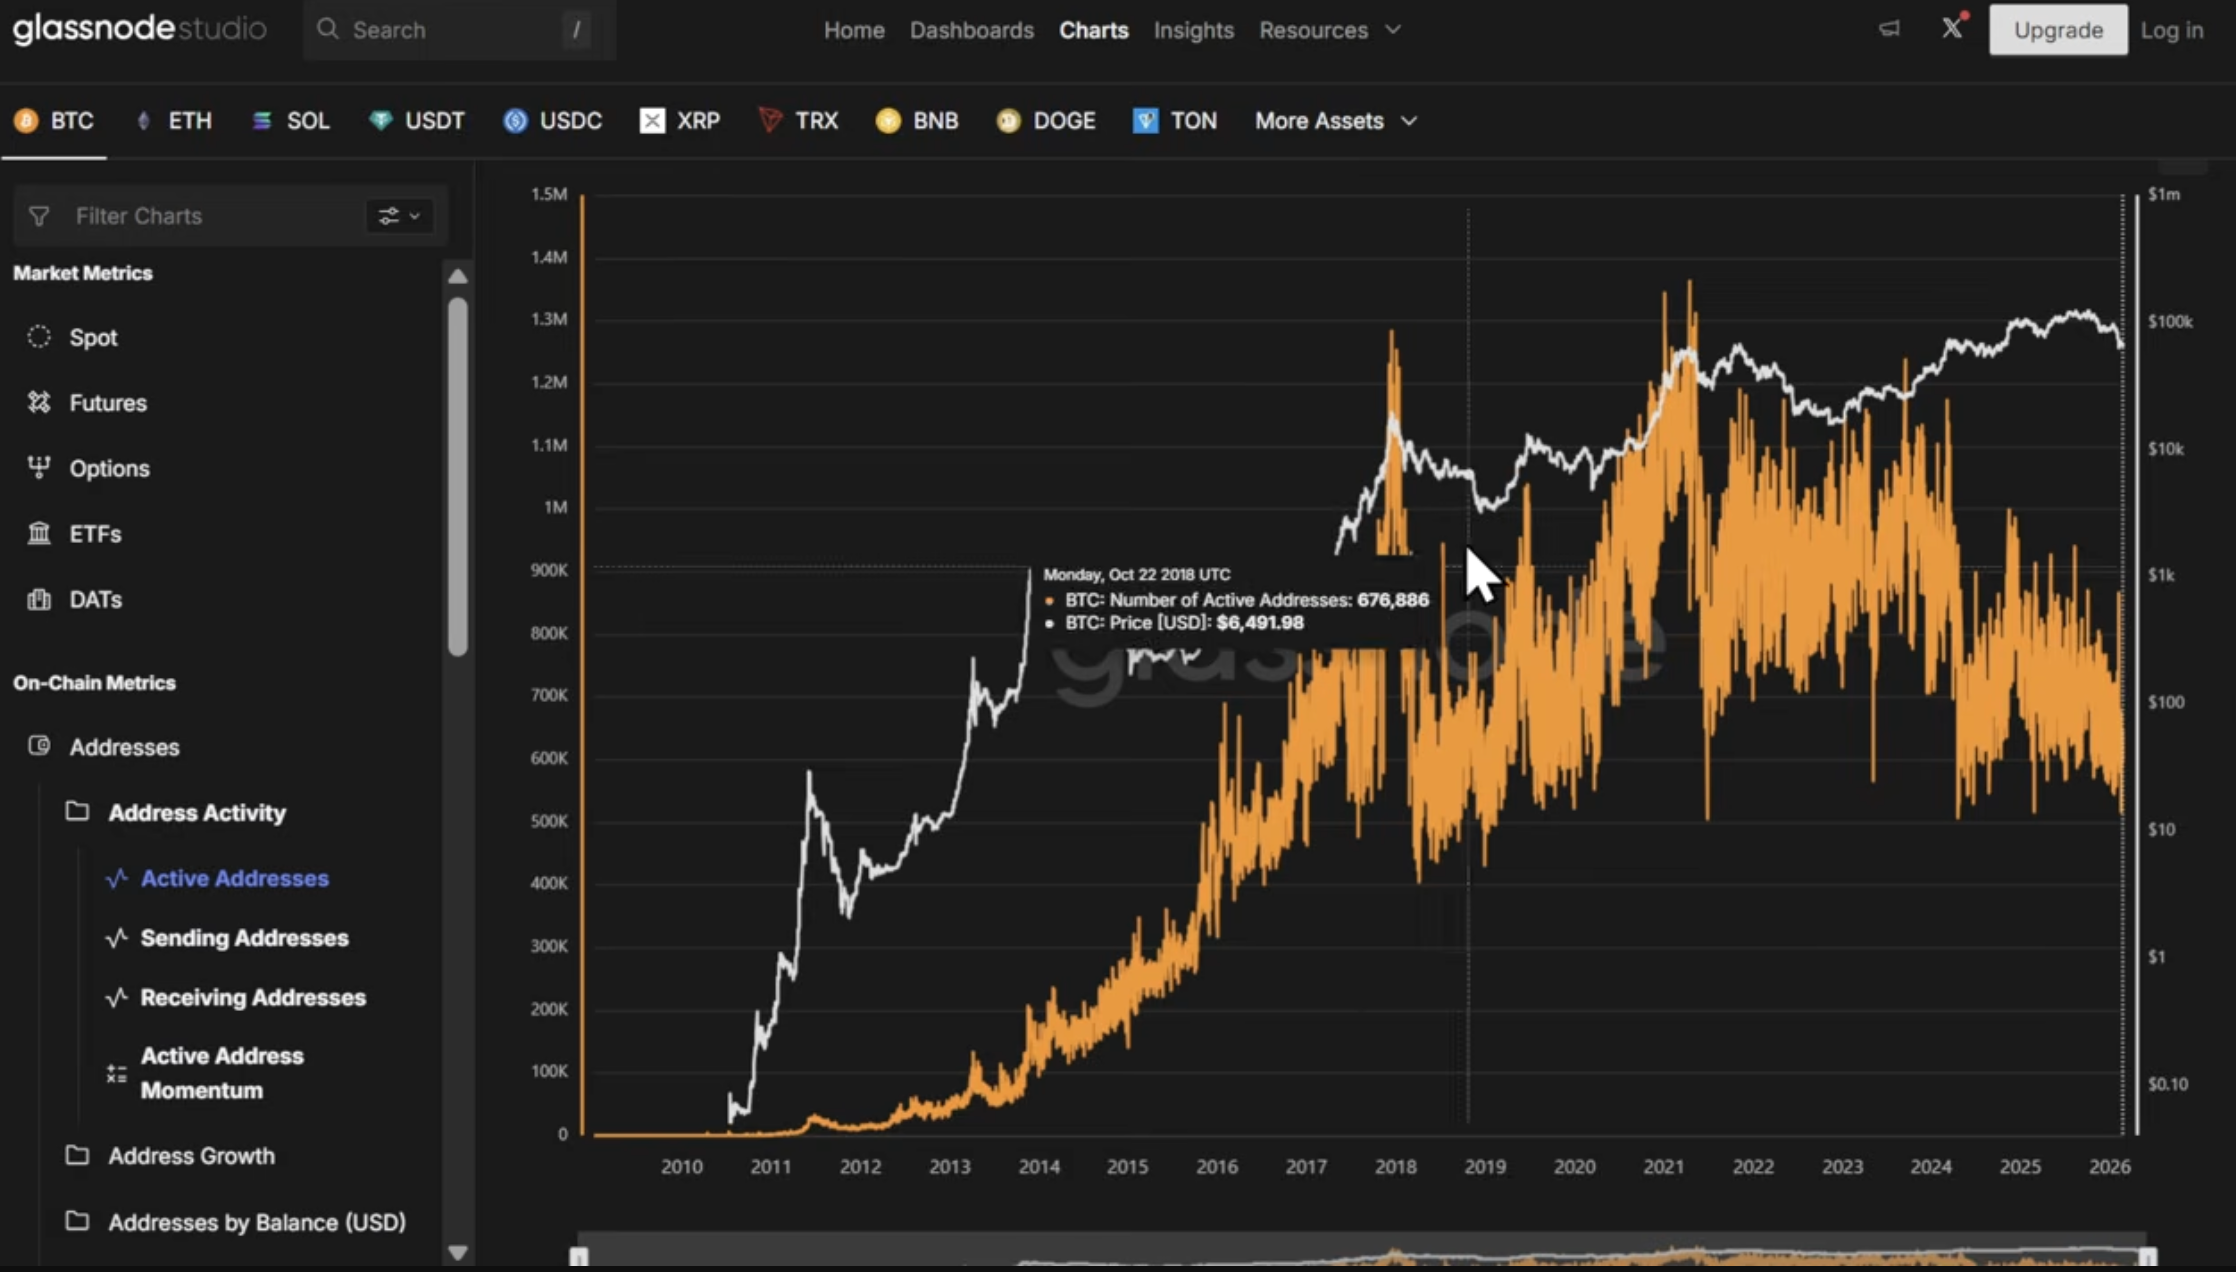The image size is (2236, 1272).
Task: Open the Dashboards page
Action: 971,30
